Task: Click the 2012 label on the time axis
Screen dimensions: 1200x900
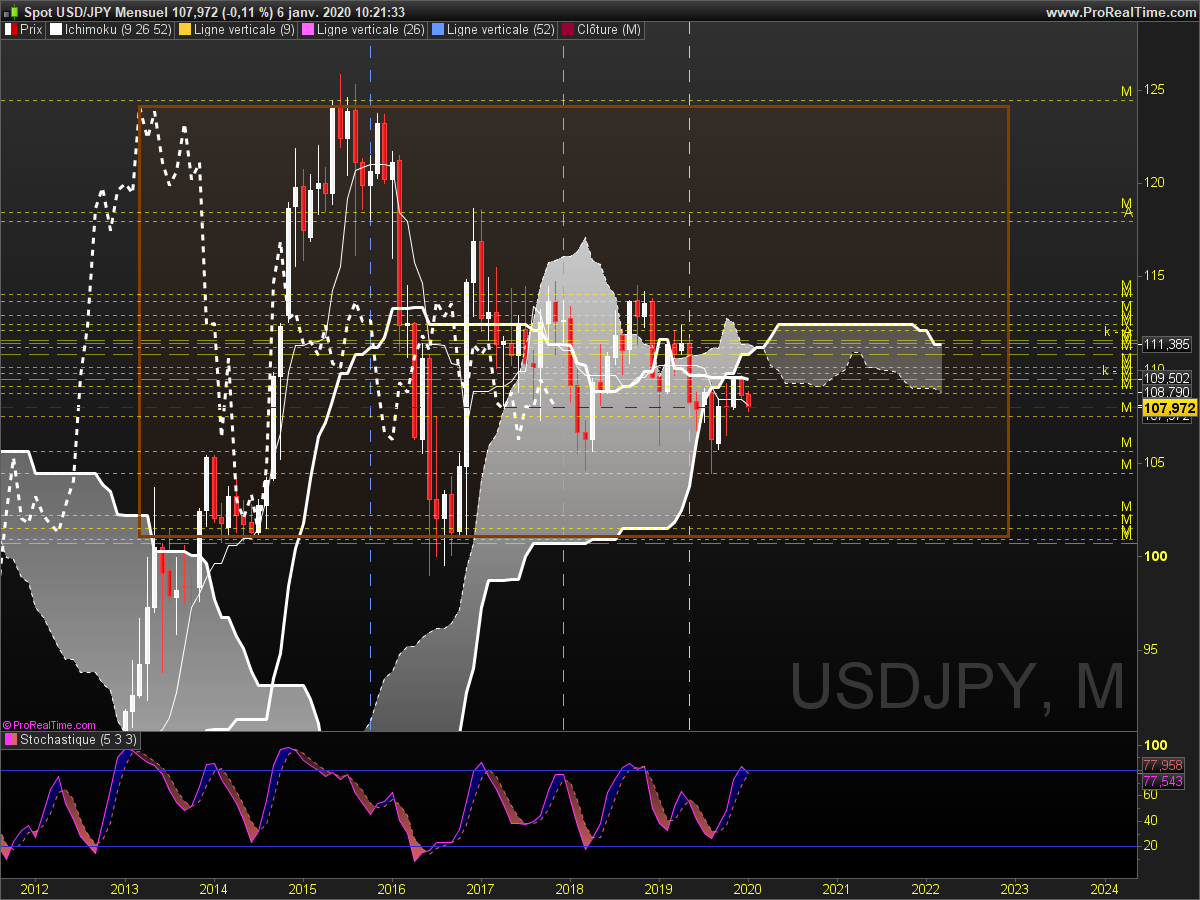Action: click(35, 888)
